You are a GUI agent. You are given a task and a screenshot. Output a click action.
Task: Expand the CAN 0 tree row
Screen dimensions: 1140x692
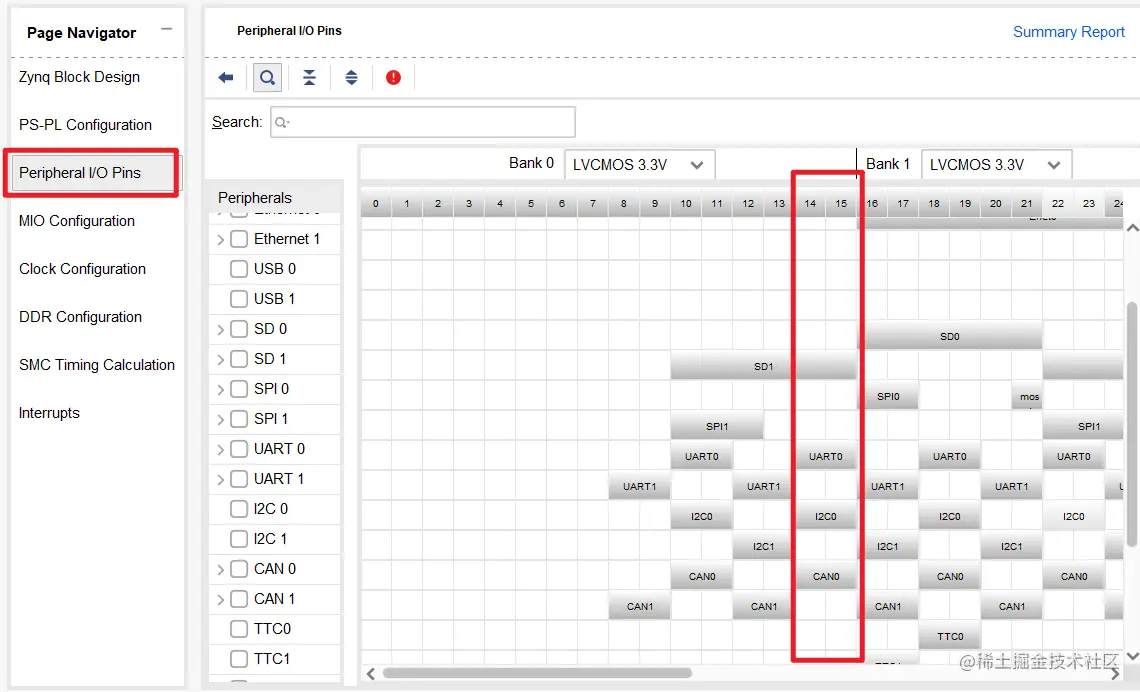coord(220,570)
